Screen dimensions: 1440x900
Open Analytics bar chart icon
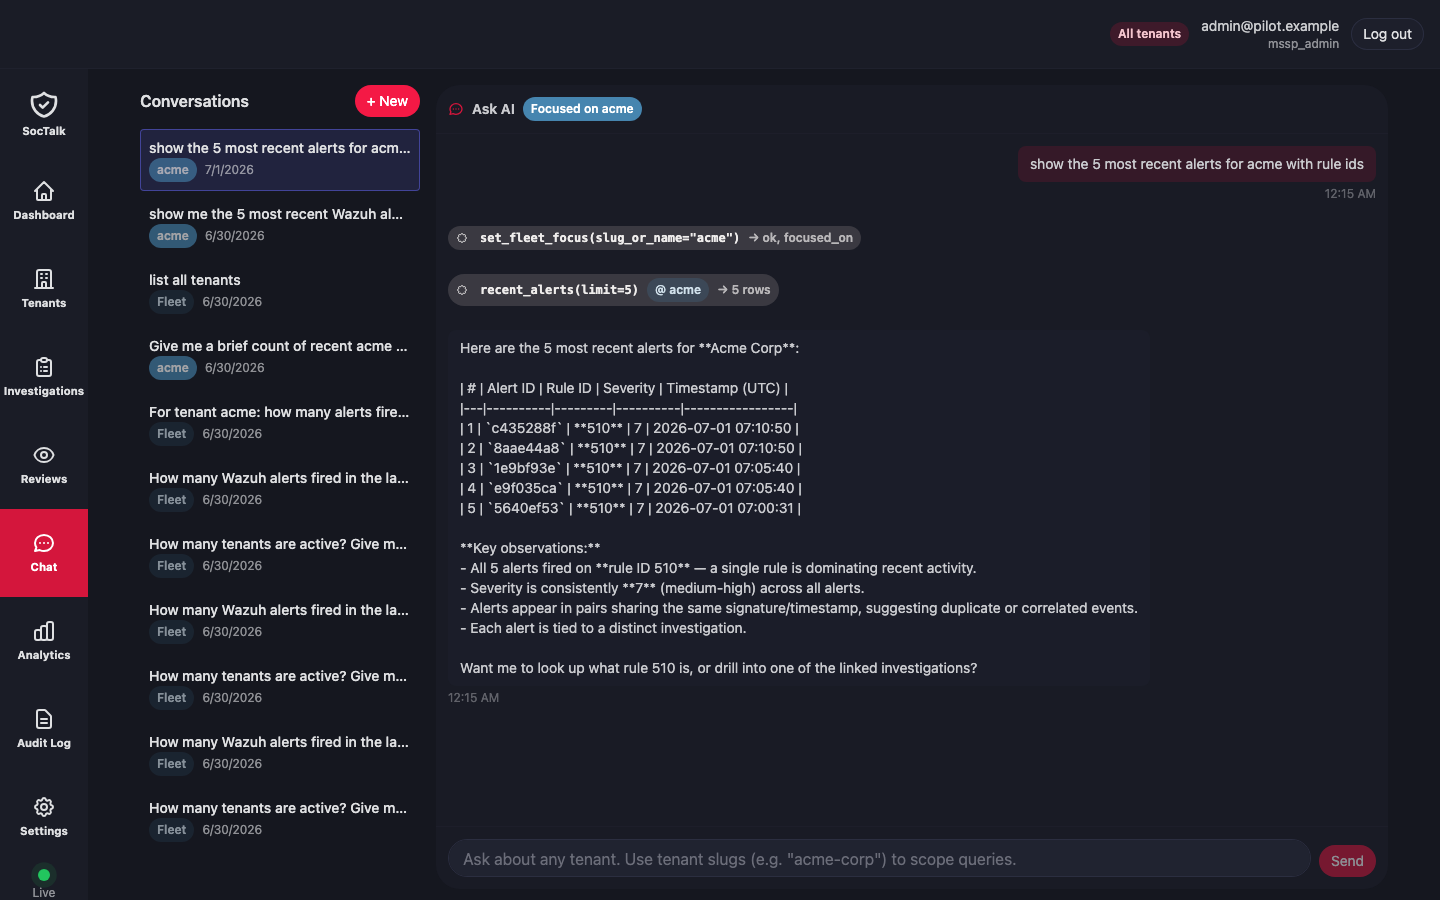click(44, 631)
